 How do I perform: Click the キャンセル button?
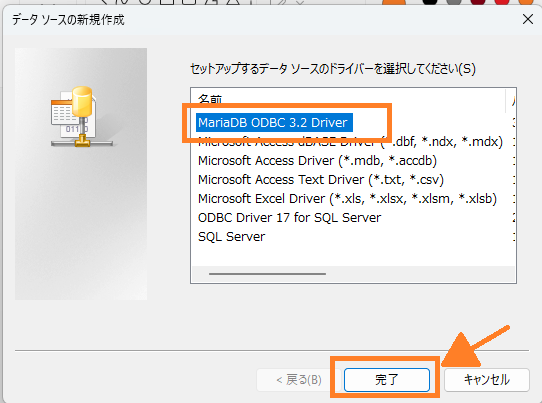486,379
